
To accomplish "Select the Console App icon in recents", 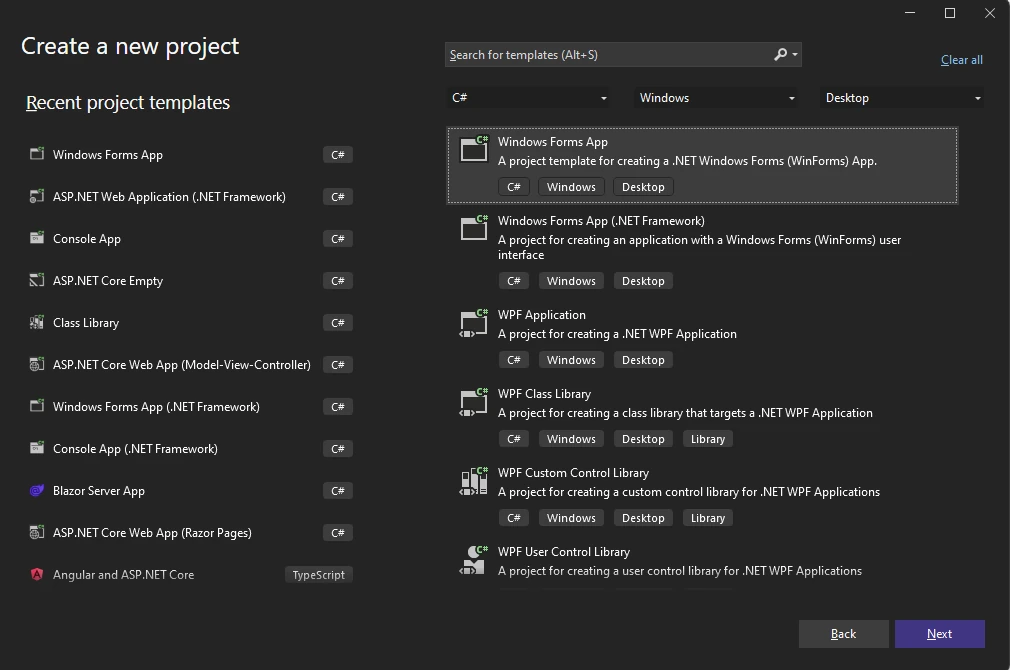I will [x=36, y=238].
